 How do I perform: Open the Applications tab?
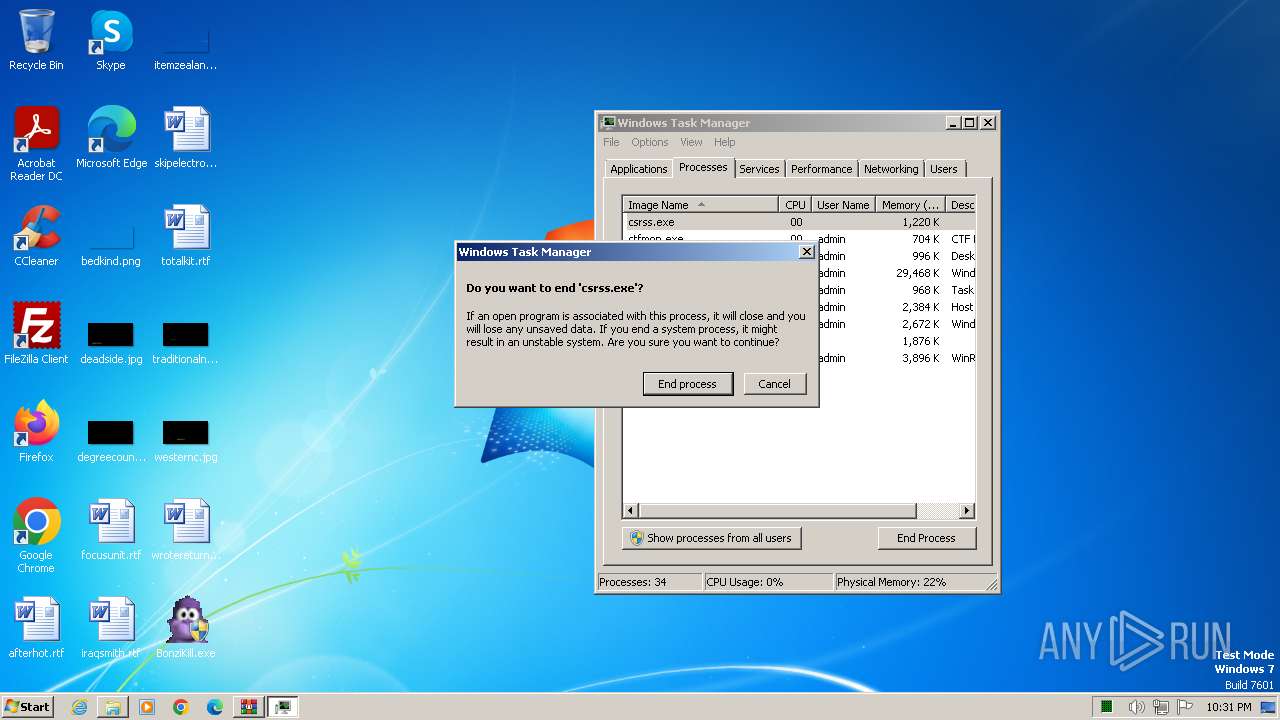tap(638, 169)
